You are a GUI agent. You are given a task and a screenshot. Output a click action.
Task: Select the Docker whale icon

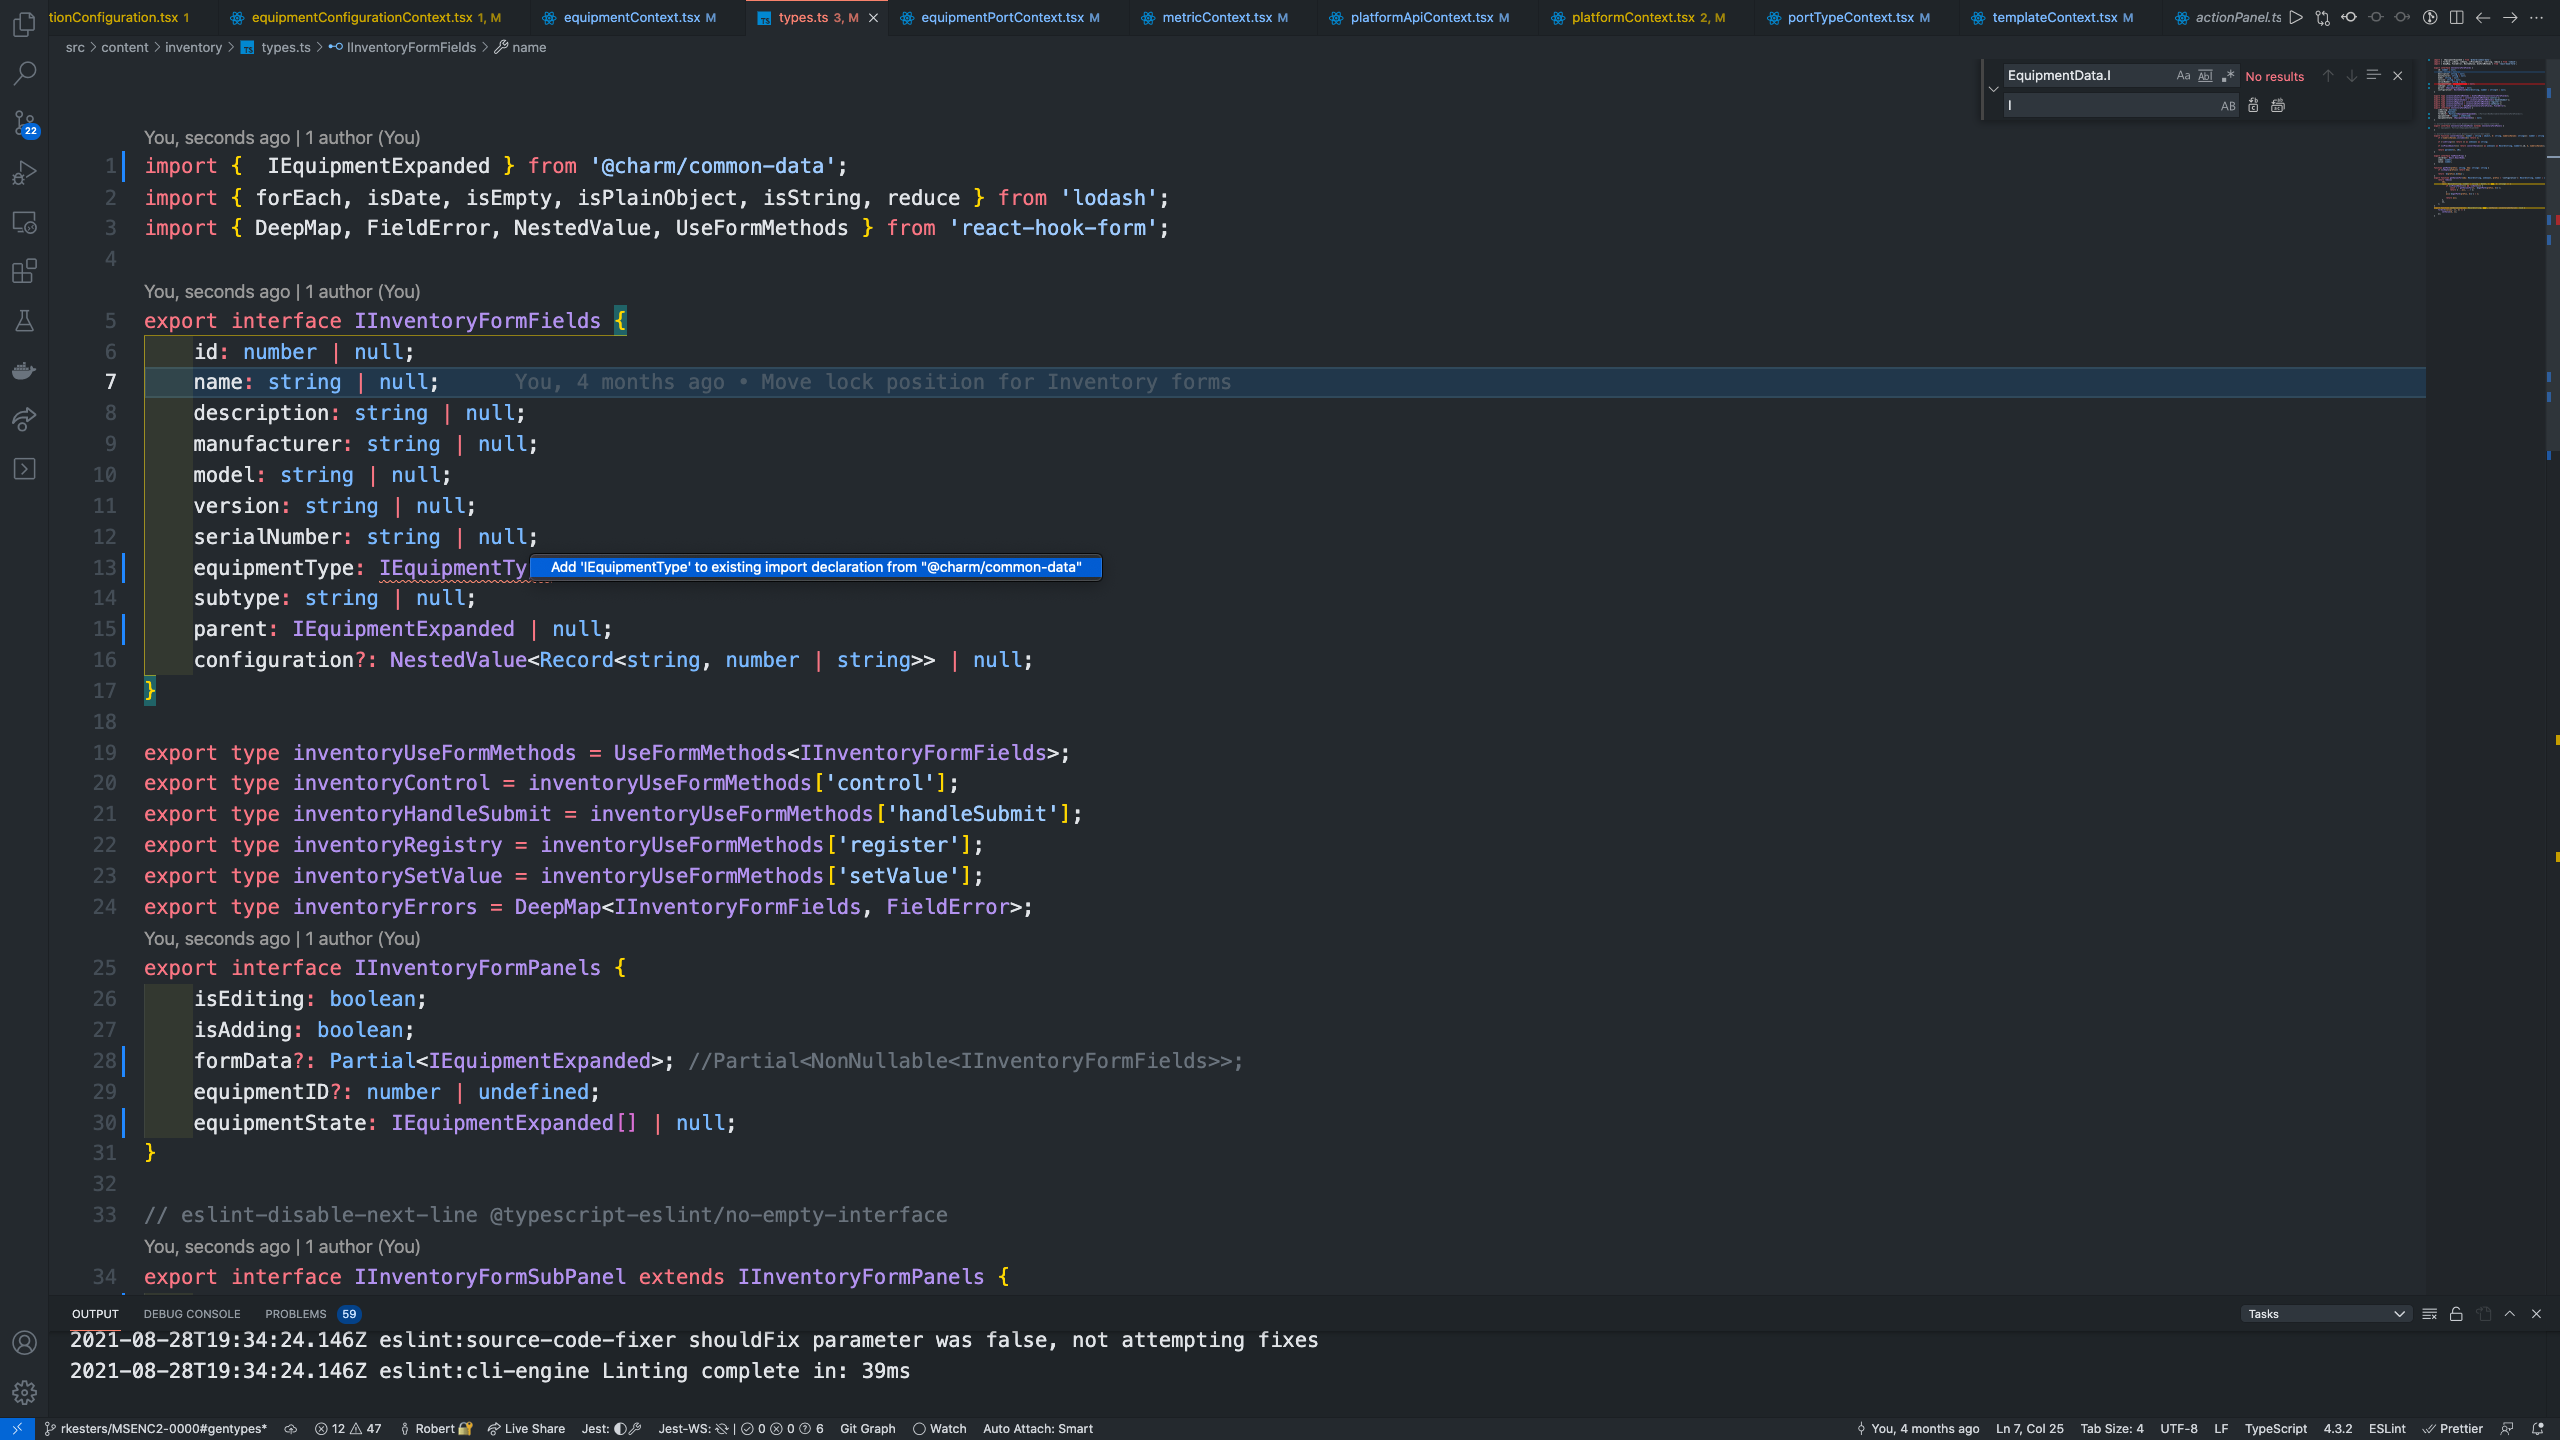tap(24, 370)
